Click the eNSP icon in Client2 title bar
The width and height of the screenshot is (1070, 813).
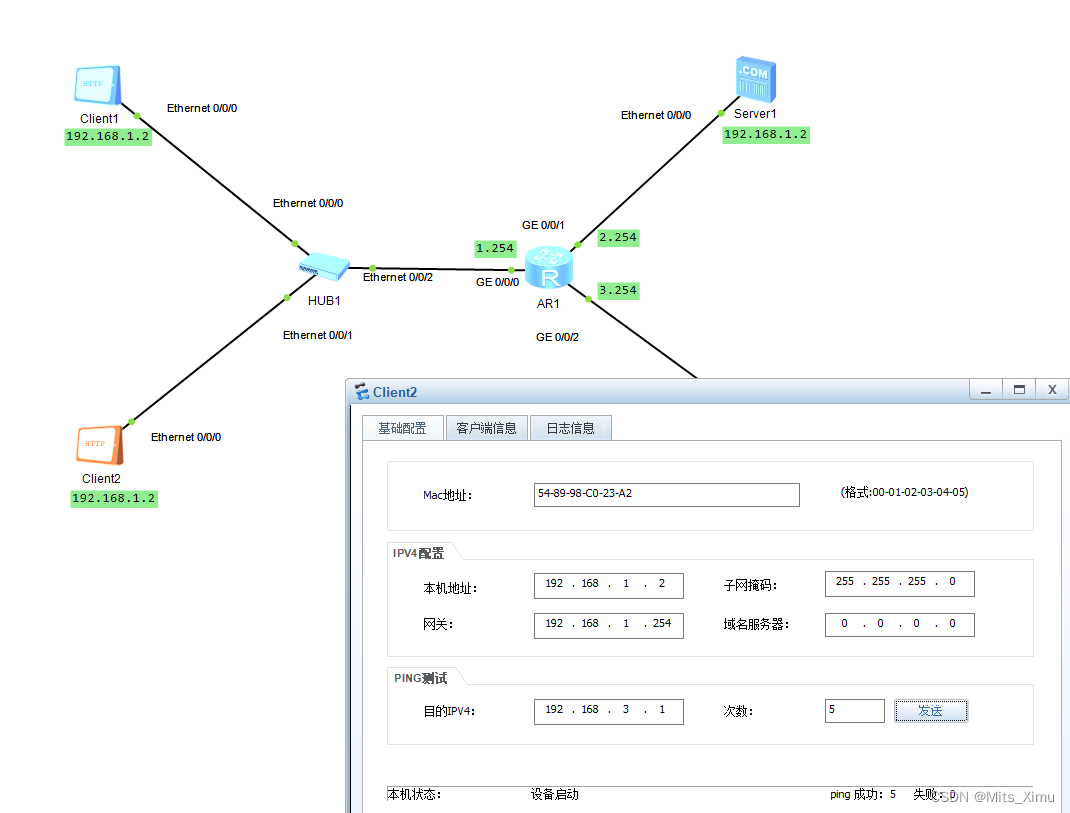362,391
